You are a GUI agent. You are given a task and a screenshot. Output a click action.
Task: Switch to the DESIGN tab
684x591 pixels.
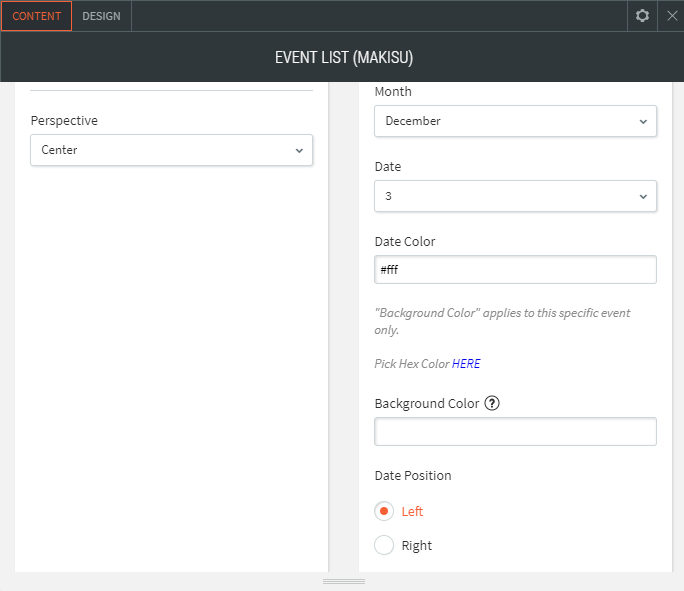[101, 16]
